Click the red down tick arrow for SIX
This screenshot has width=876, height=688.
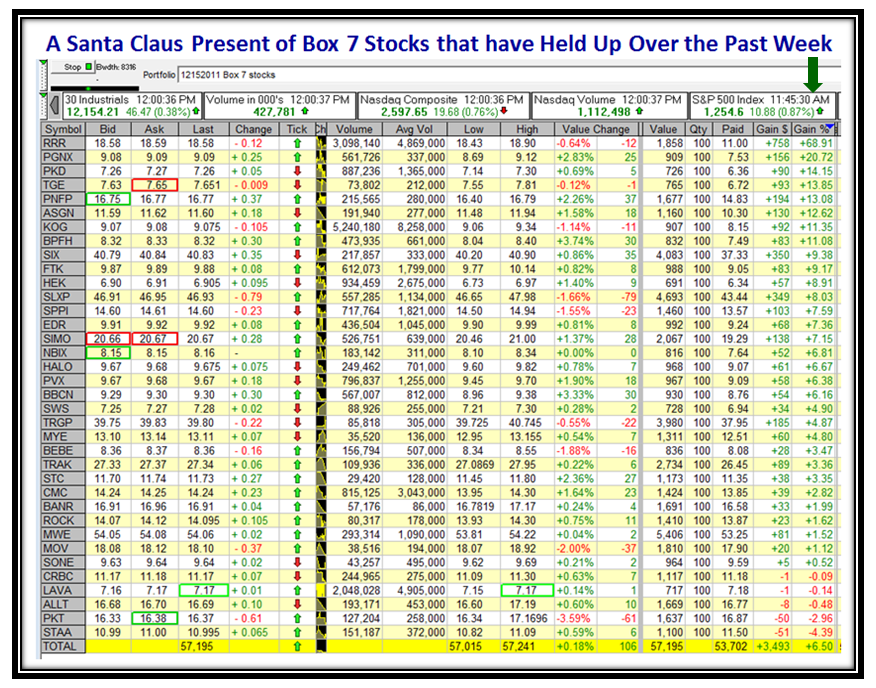click(297, 255)
